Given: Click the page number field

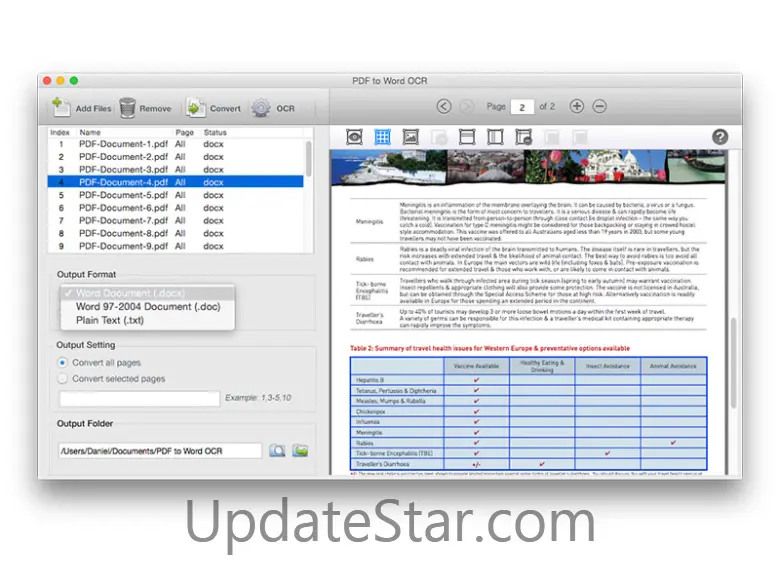Looking at the screenshot, I should pos(522,107).
